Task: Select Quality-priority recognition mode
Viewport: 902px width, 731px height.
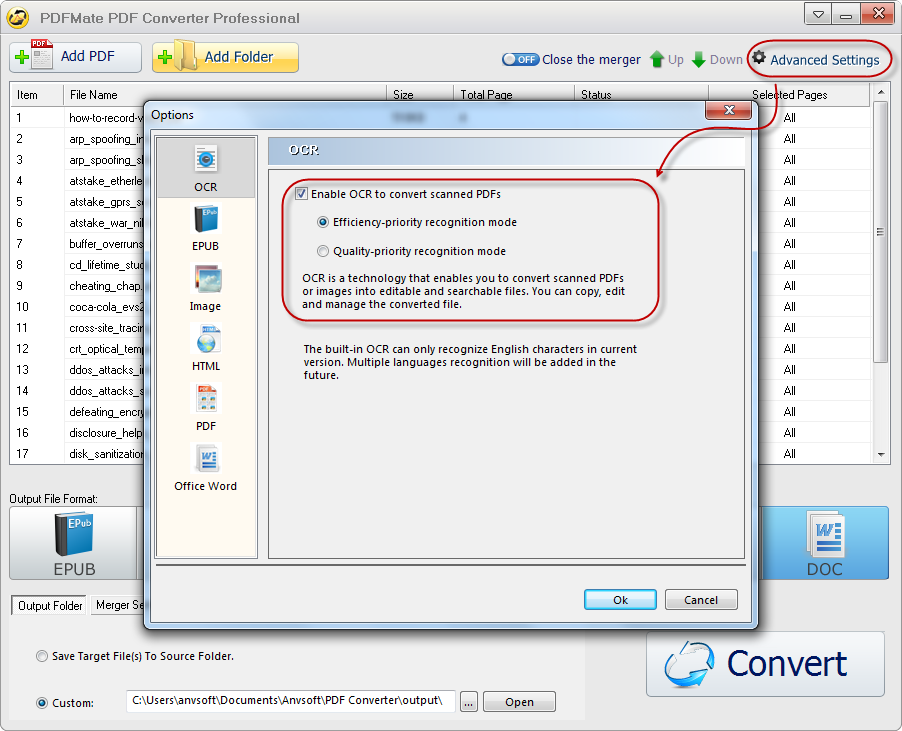Action: 323,251
